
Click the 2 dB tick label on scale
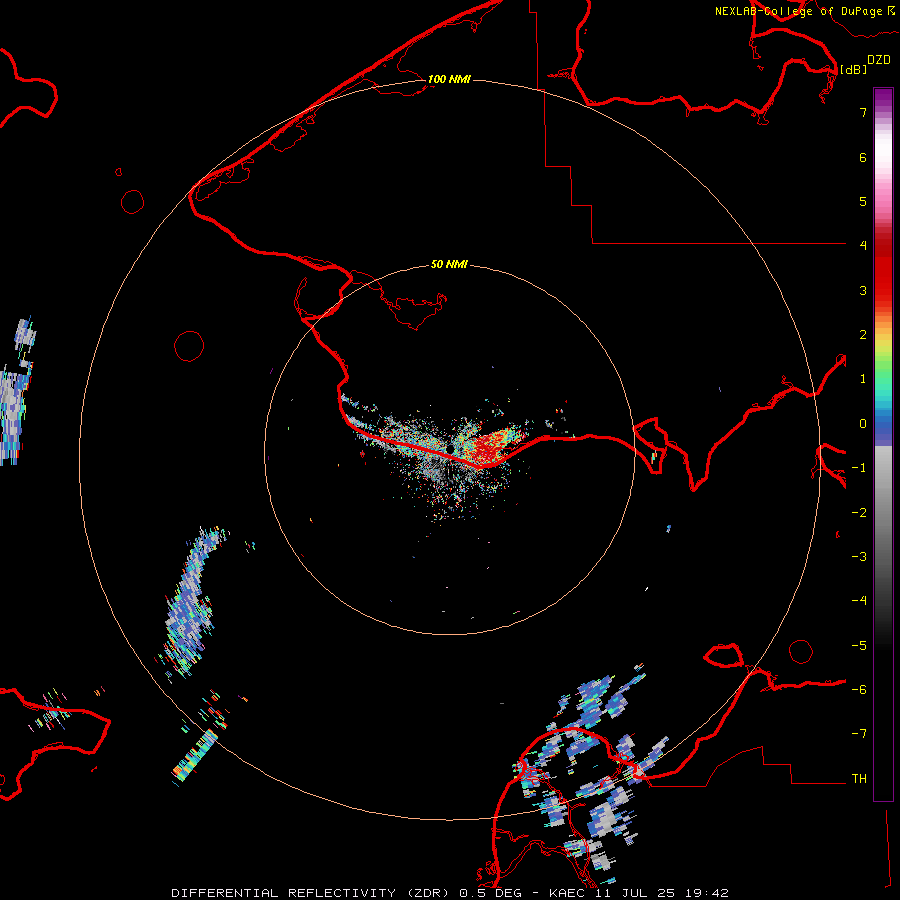(863, 335)
